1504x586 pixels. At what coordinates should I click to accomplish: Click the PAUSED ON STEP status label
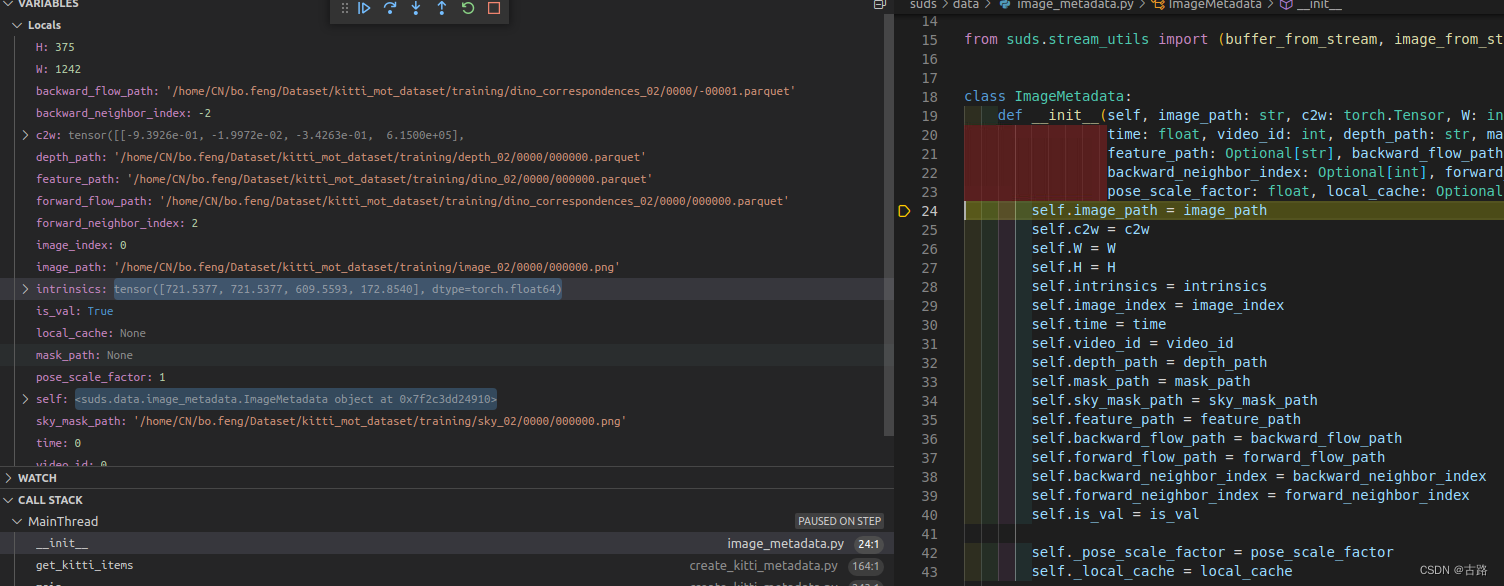[x=840, y=522]
